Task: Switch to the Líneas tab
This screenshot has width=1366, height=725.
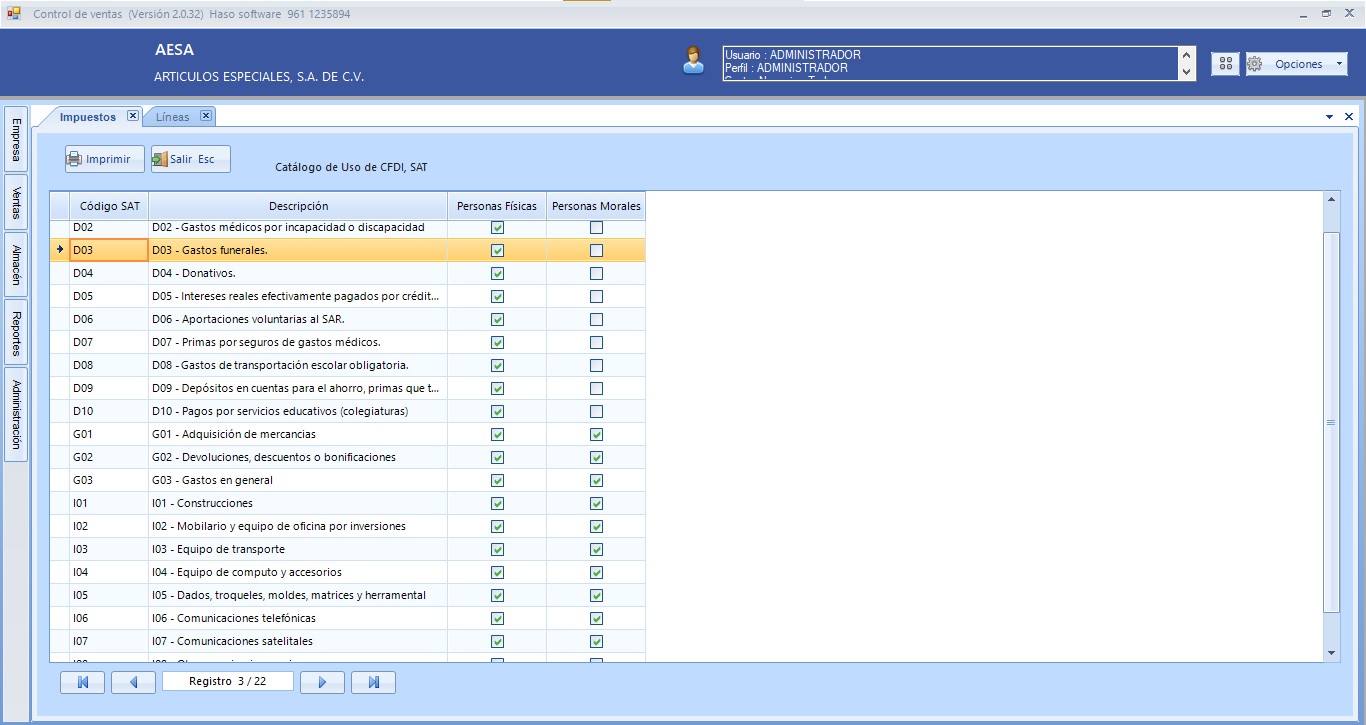Action: (172, 117)
